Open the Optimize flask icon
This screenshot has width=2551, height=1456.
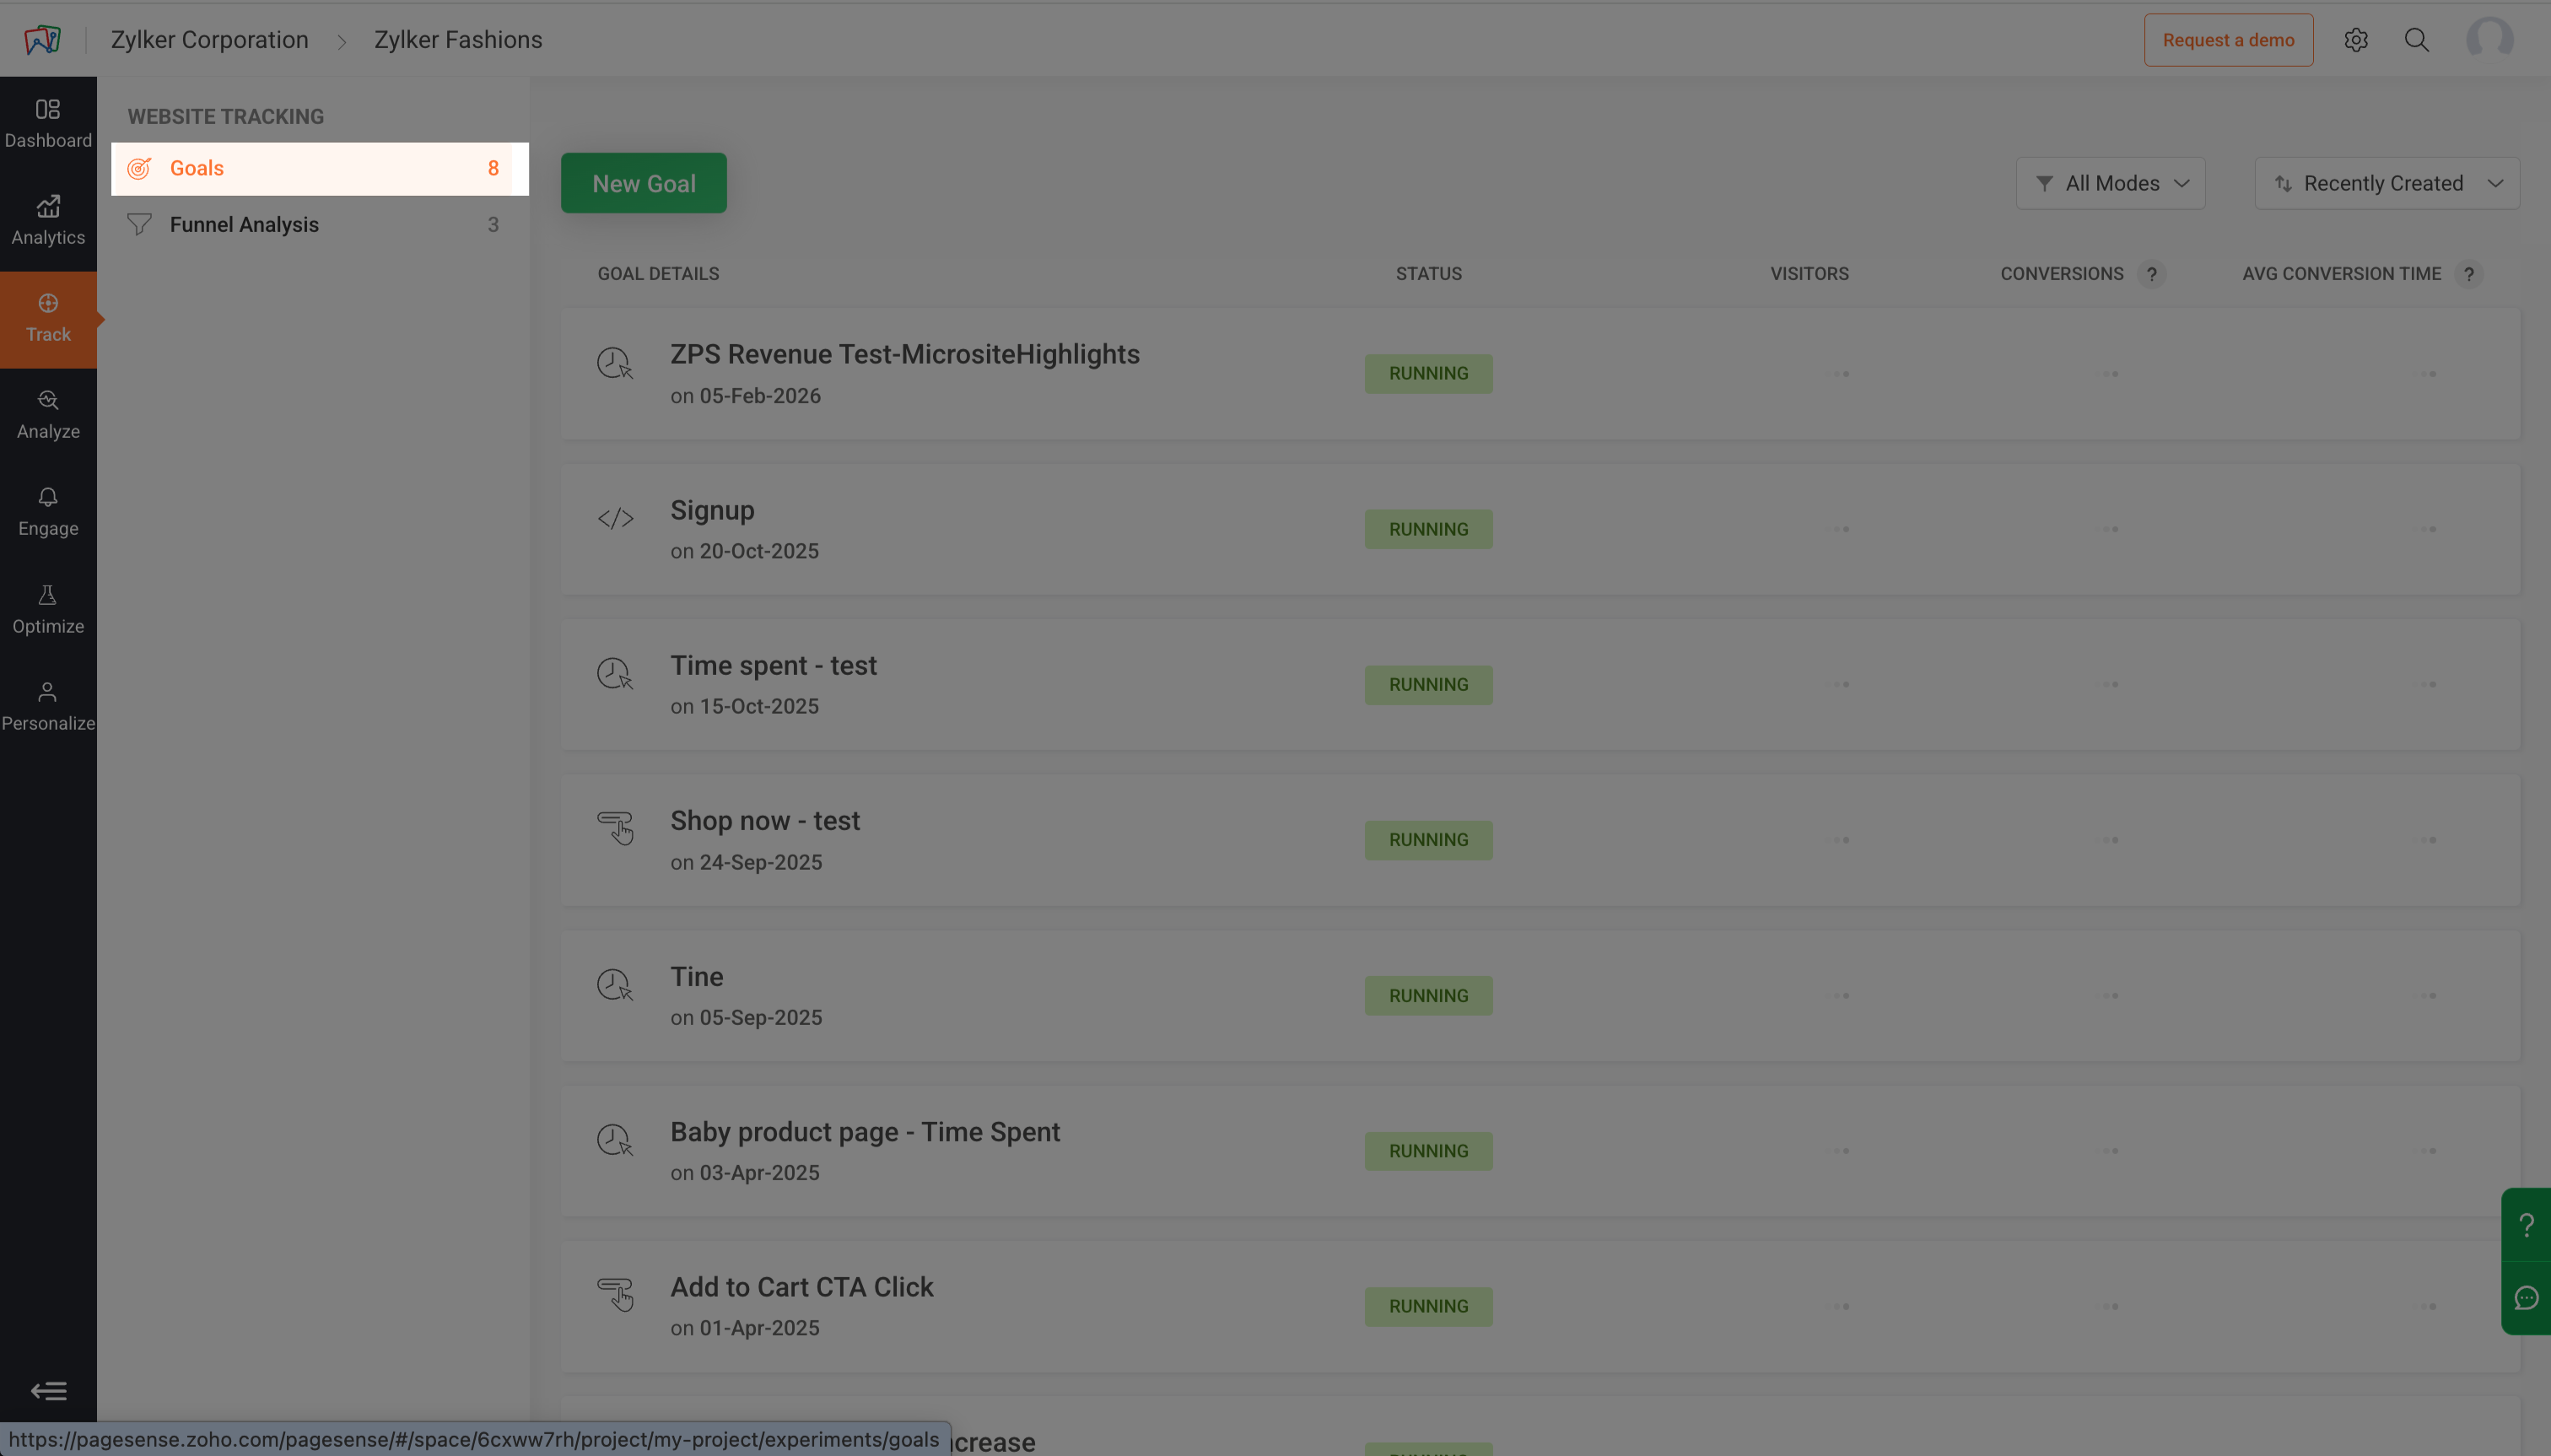[48, 608]
